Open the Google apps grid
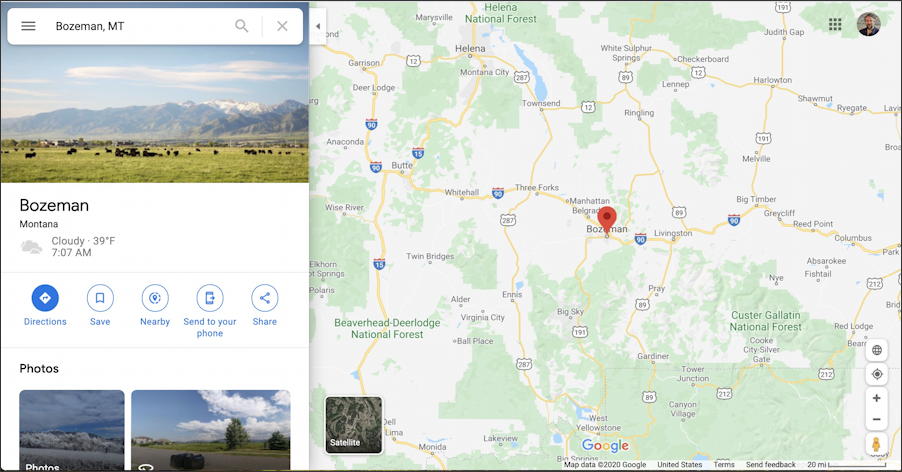 click(835, 24)
